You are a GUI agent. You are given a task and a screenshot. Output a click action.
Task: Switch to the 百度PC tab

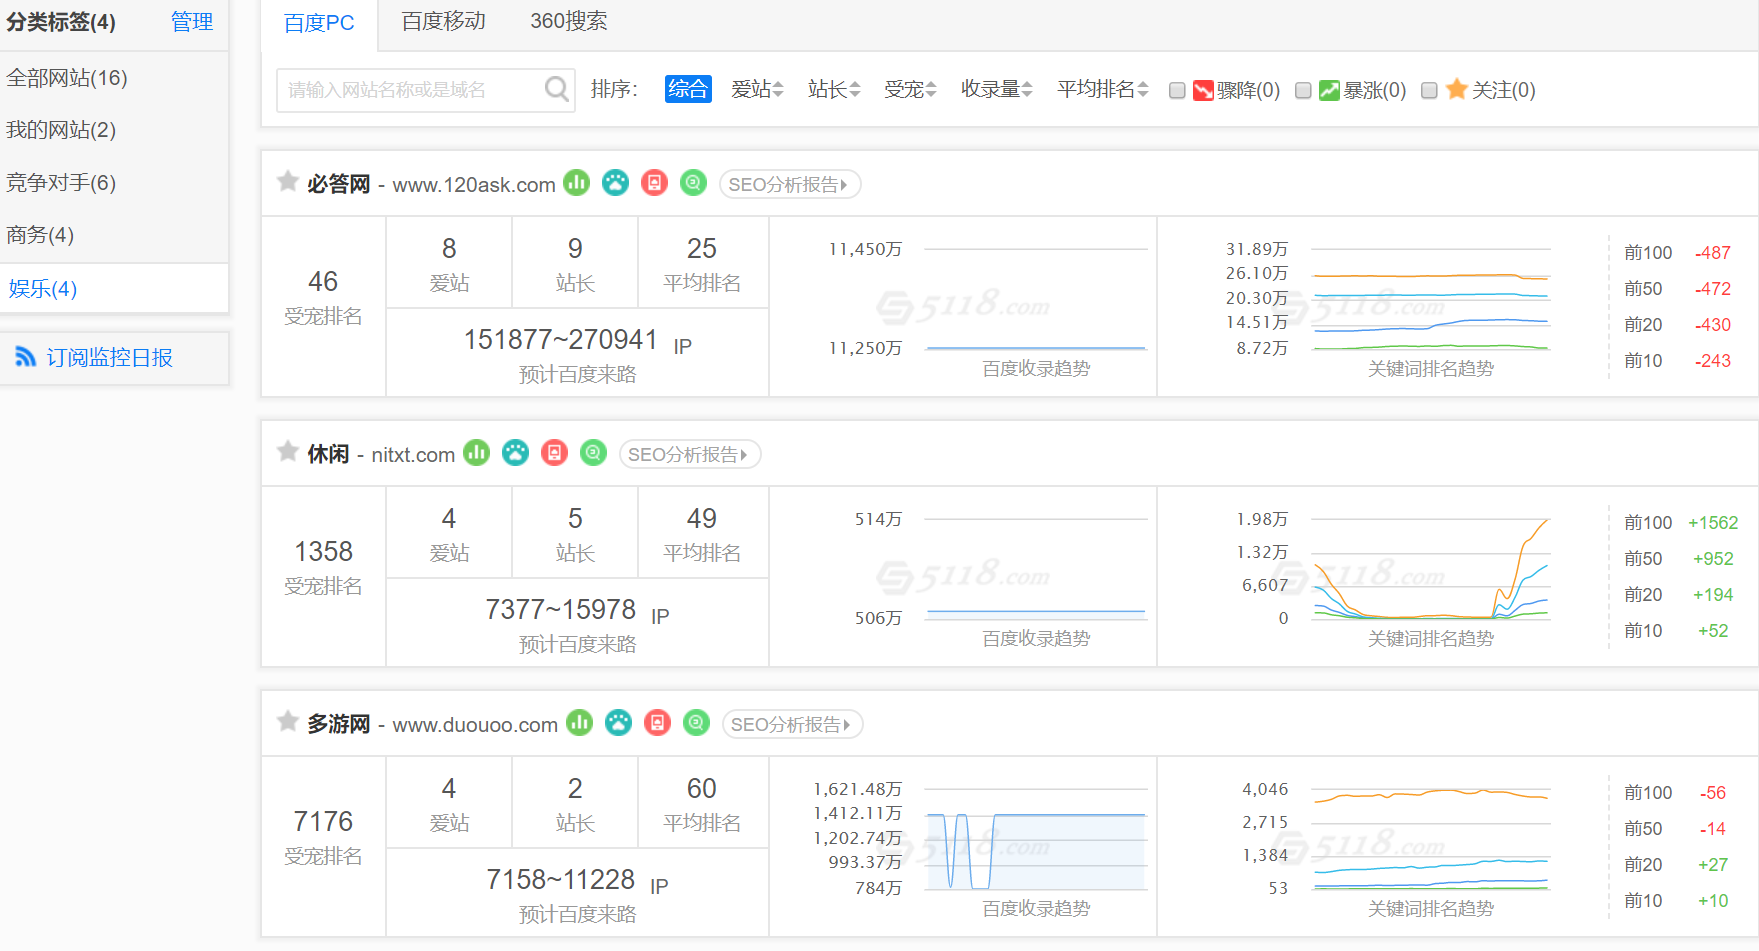pos(319,24)
